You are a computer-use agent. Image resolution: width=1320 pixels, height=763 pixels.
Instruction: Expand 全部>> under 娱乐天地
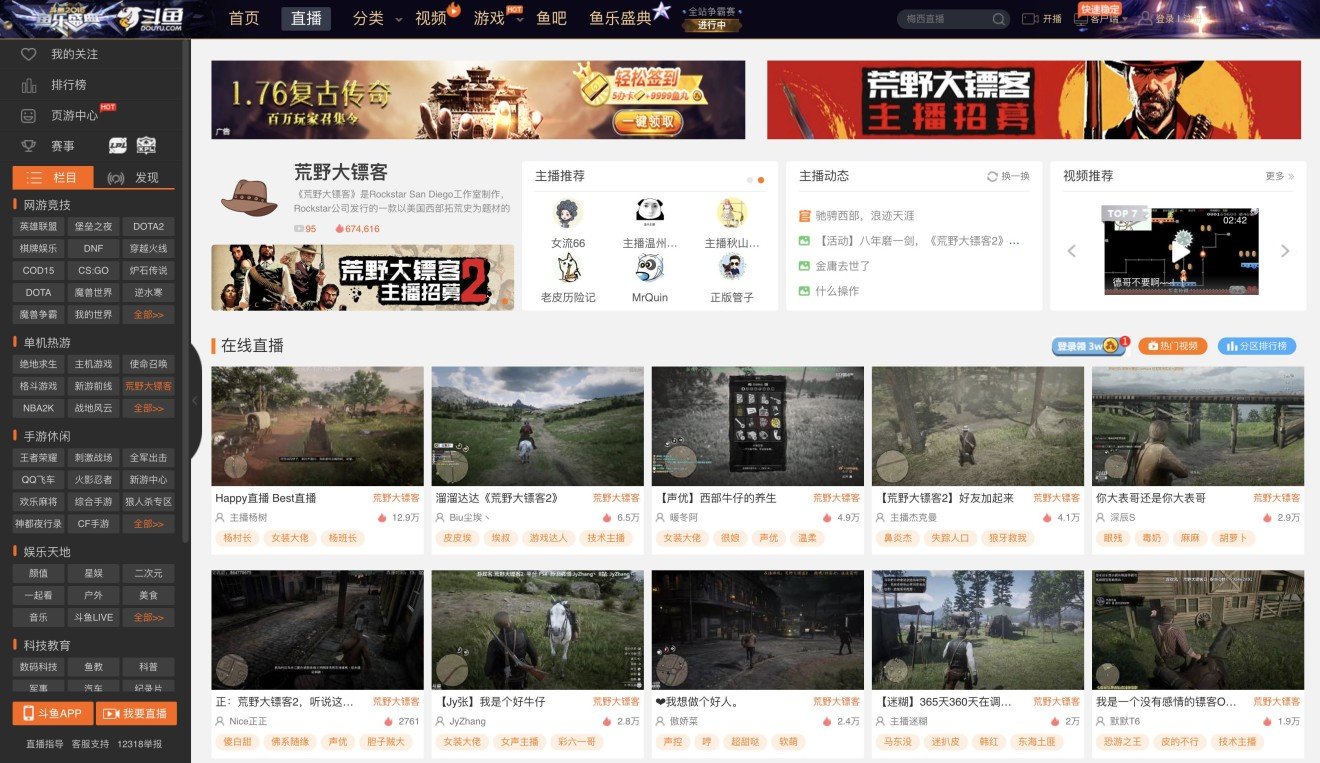[148, 618]
